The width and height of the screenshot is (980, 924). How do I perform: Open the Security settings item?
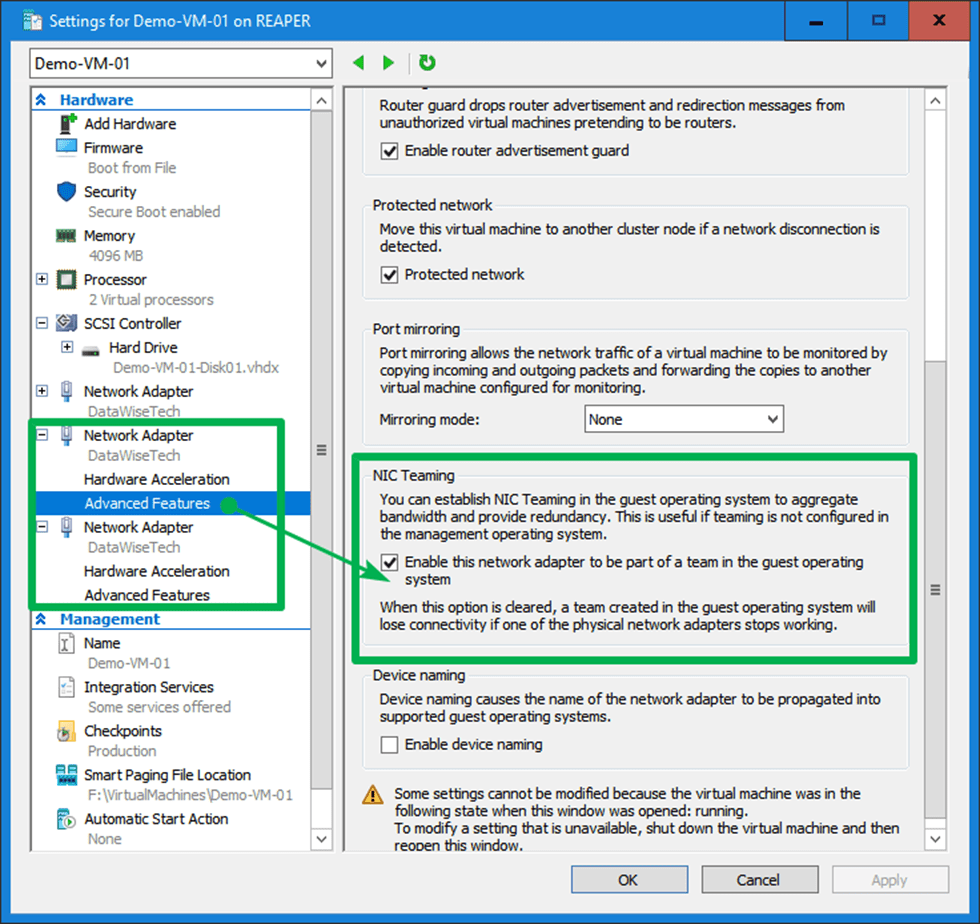coord(110,192)
